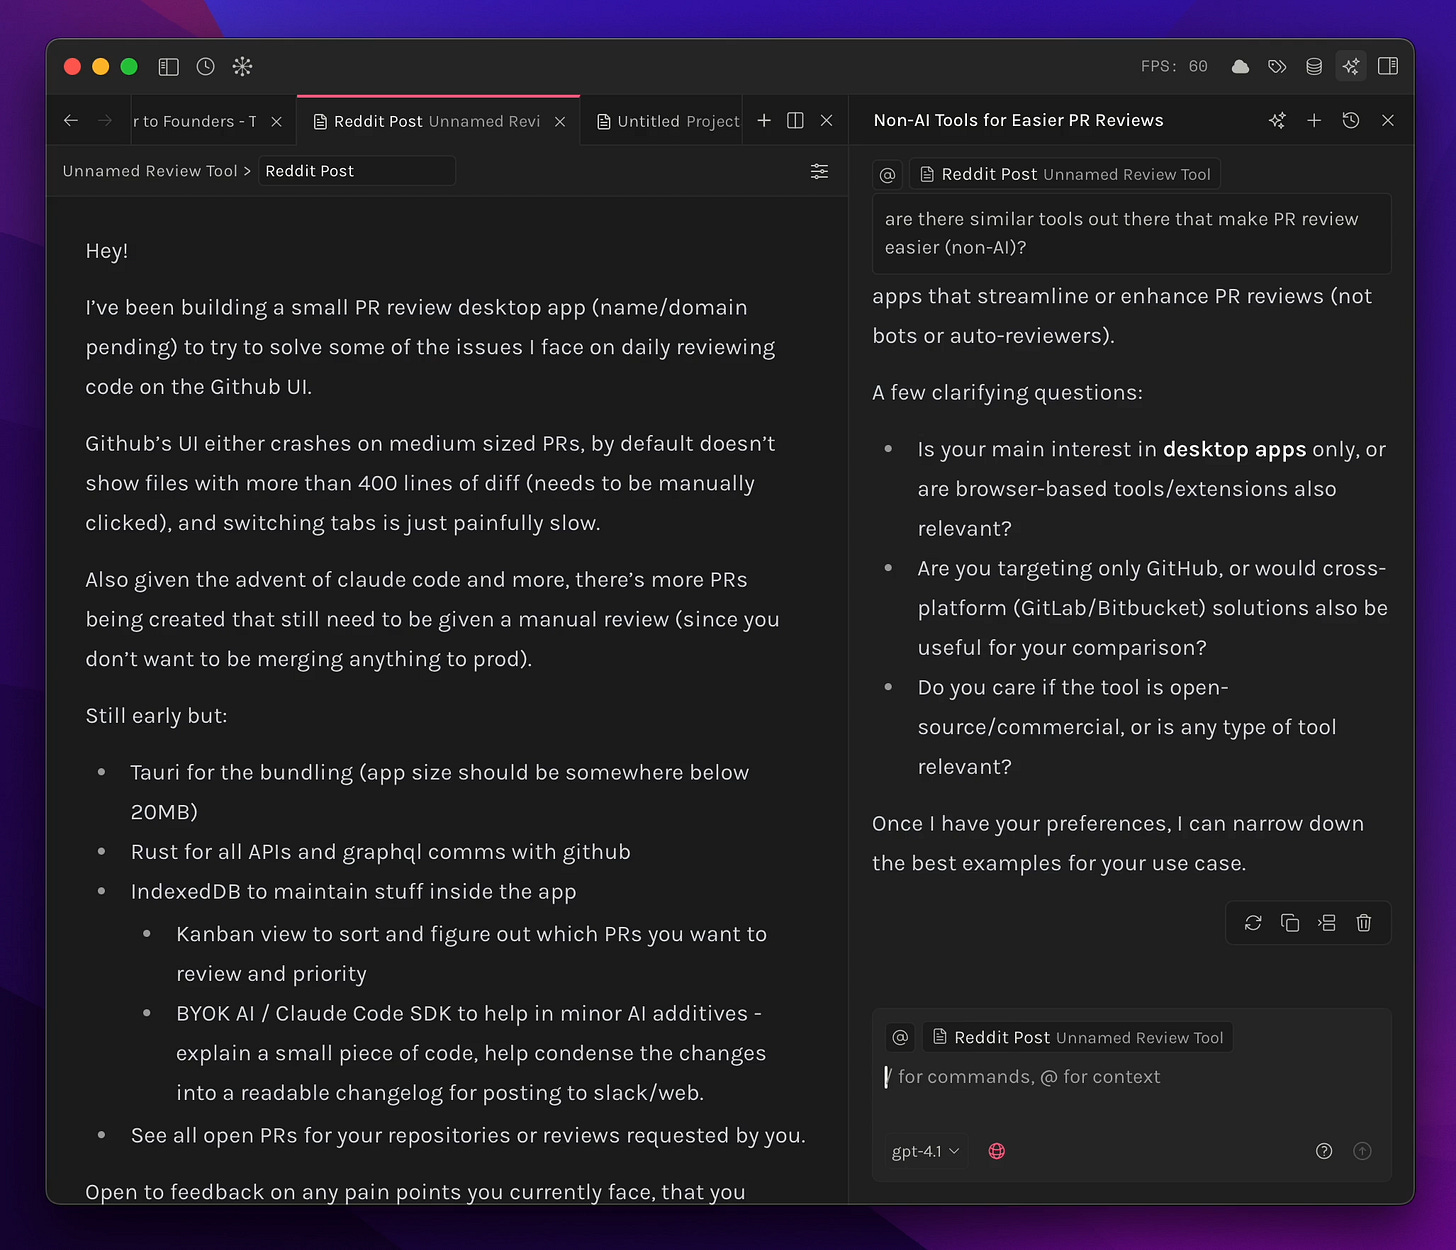The image size is (1456, 1250).
Task: Toggle the web search globe icon
Action: (997, 1152)
